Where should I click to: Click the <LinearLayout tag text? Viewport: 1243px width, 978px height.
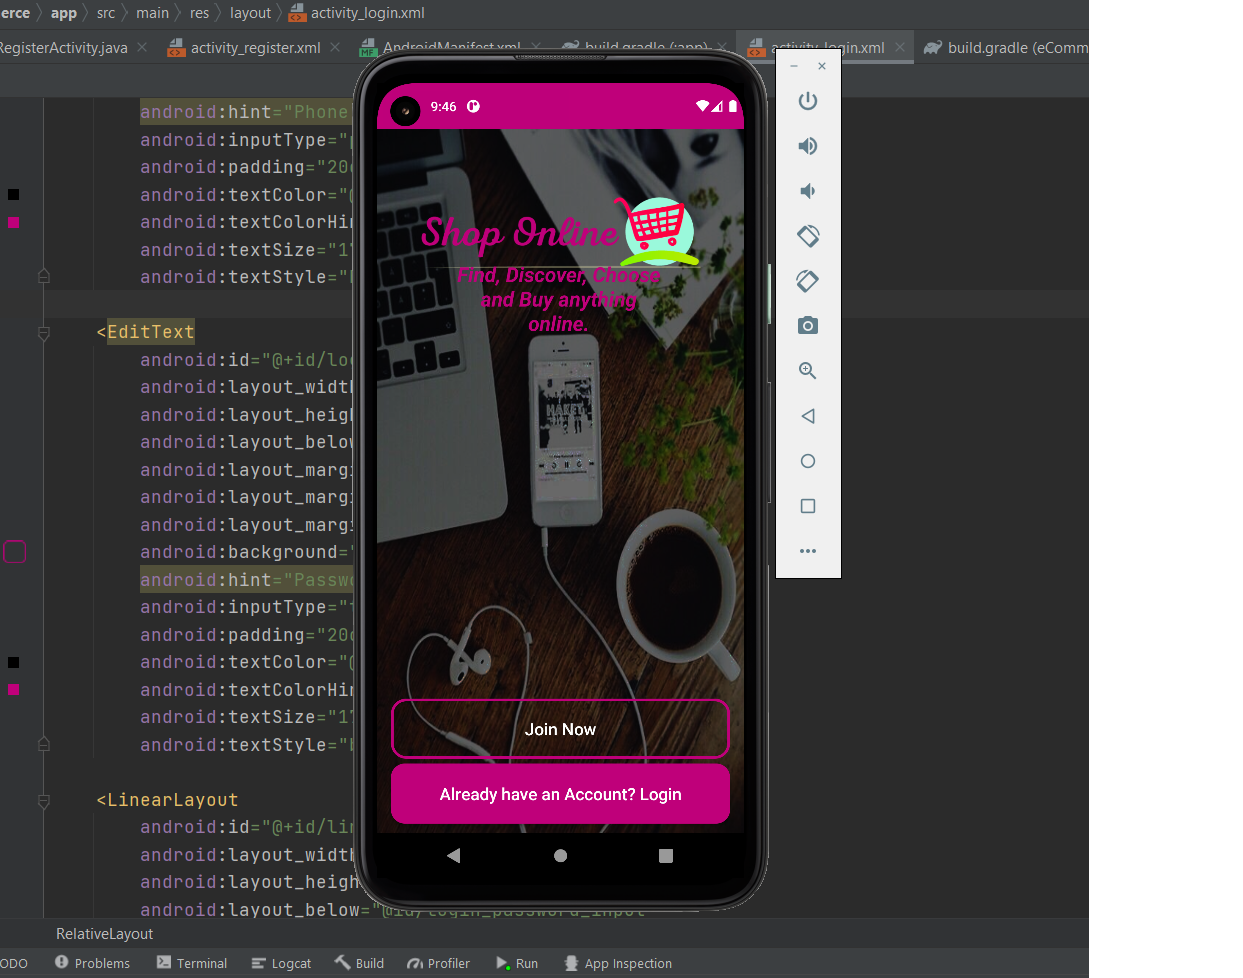click(167, 800)
